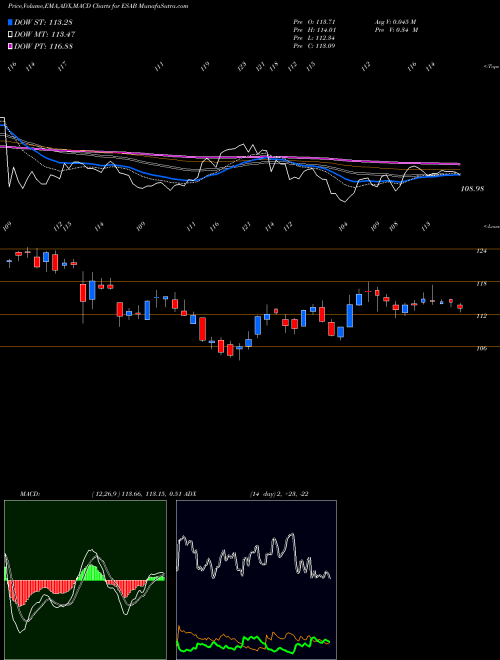Click the chart title mentioning ESAB MunafaSutra.com
This screenshot has height=660, width=500.
(x=98, y=6)
